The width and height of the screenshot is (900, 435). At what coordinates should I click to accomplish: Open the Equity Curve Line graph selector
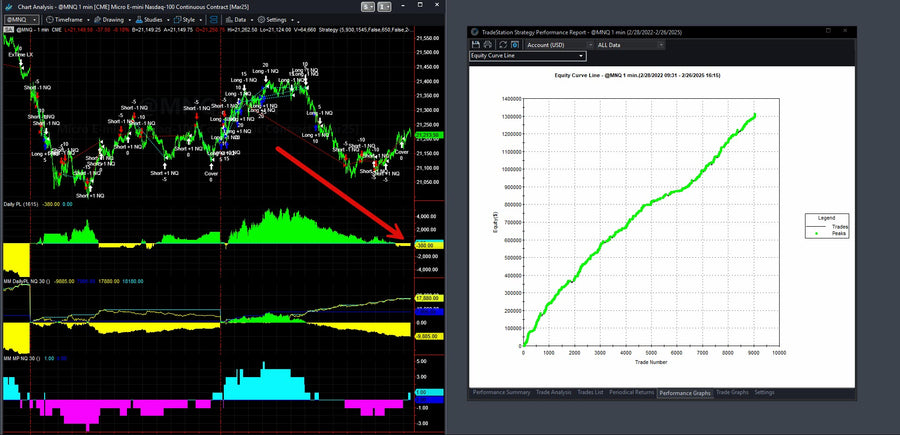click(527, 56)
